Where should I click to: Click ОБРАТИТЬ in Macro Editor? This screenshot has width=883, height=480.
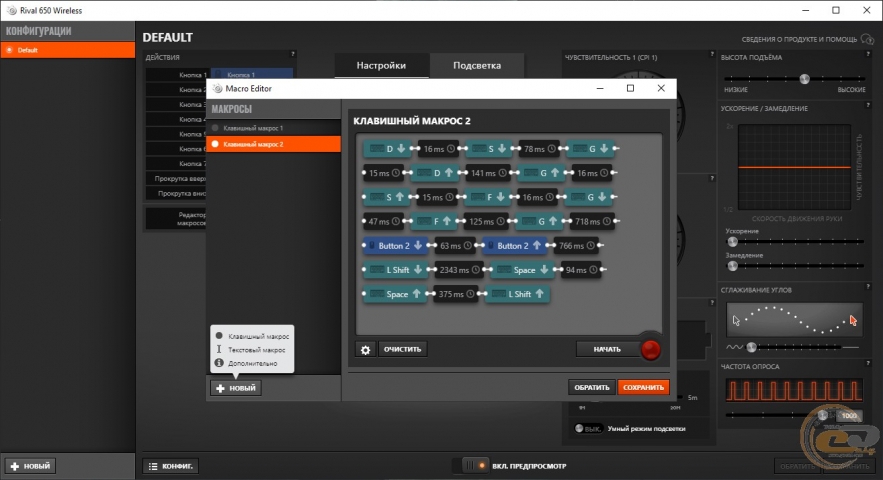click(x=591, y=388)
